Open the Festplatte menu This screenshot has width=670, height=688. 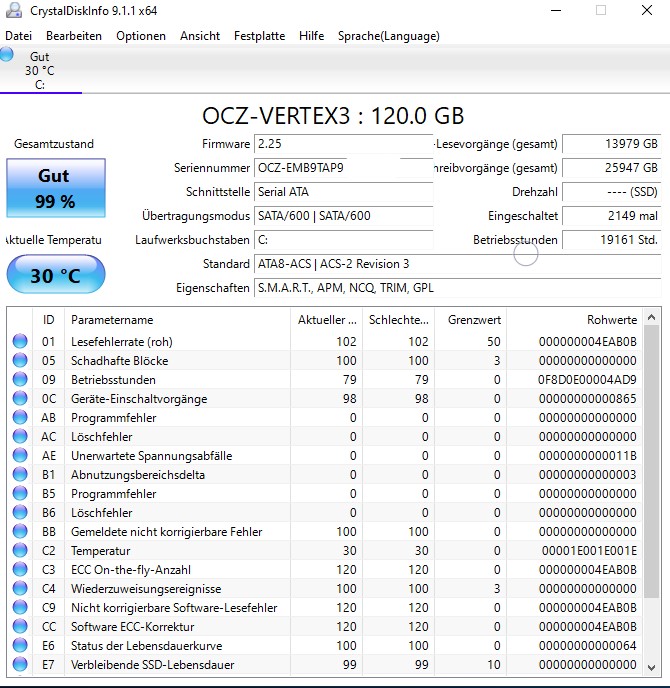tap(259, 36)
